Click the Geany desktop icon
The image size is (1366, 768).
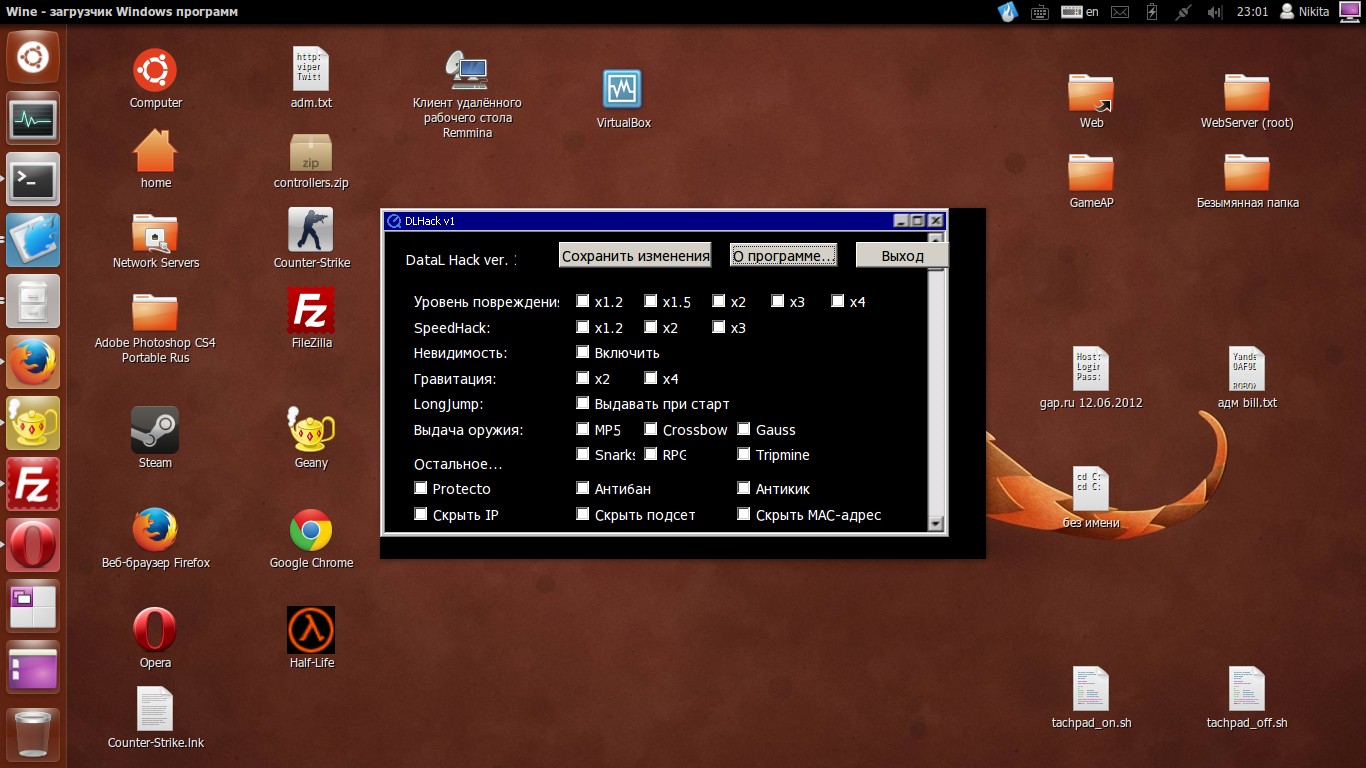point(311,431)
